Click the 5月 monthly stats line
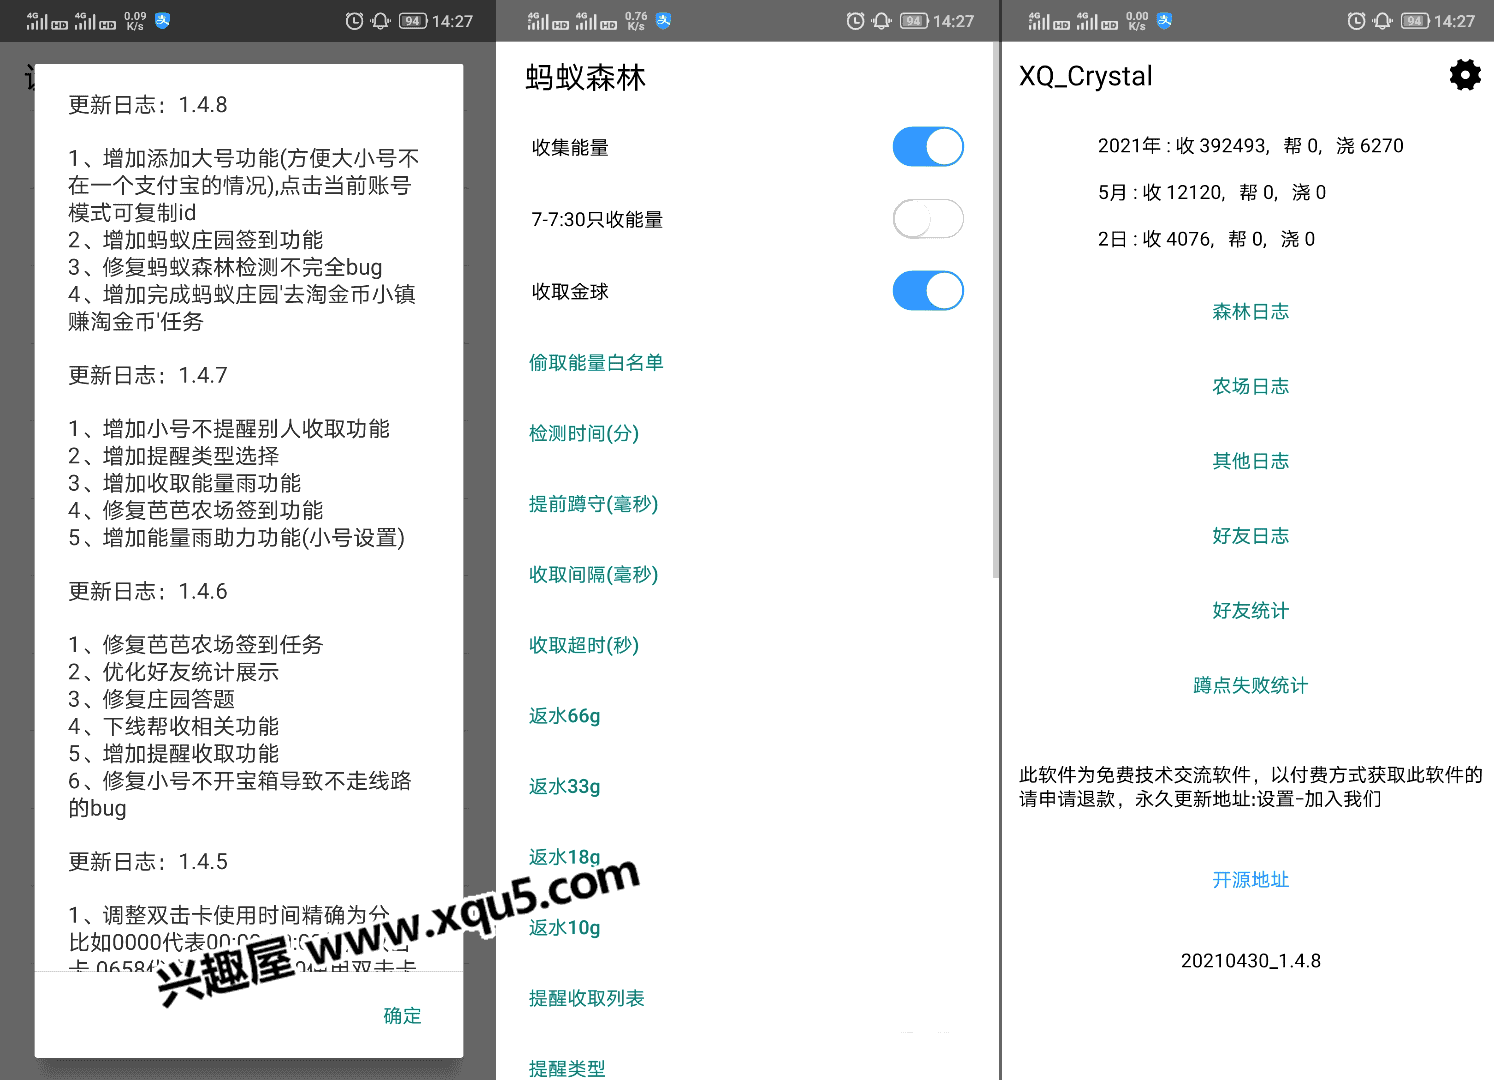1494x1080 pixels. click(1212, 193)
